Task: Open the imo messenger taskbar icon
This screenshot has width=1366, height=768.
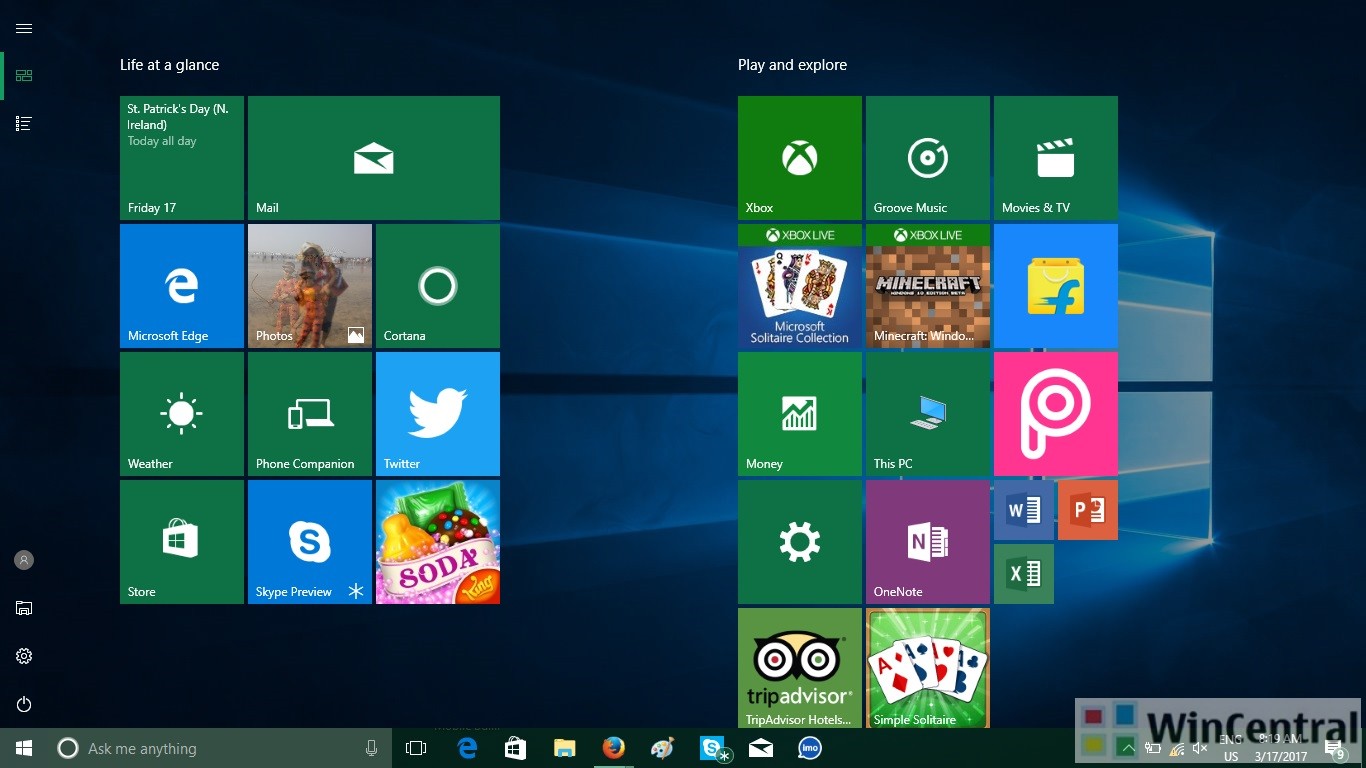Action: point(810,748)
